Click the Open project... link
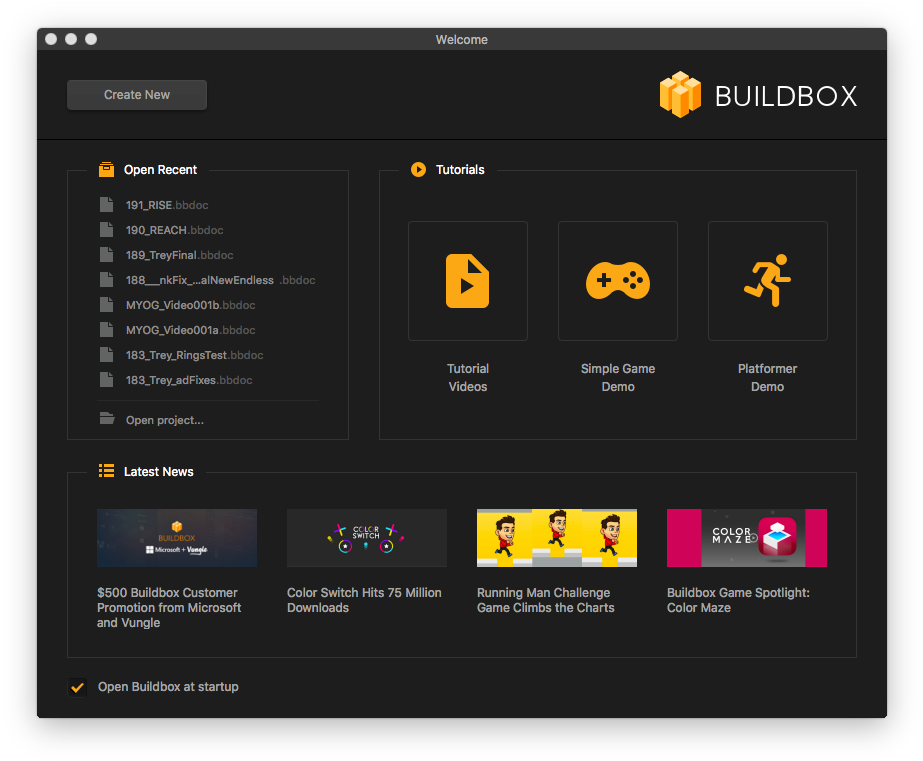Image resolution: width=923 pixels, height=761 pixels. pos(165,420)
